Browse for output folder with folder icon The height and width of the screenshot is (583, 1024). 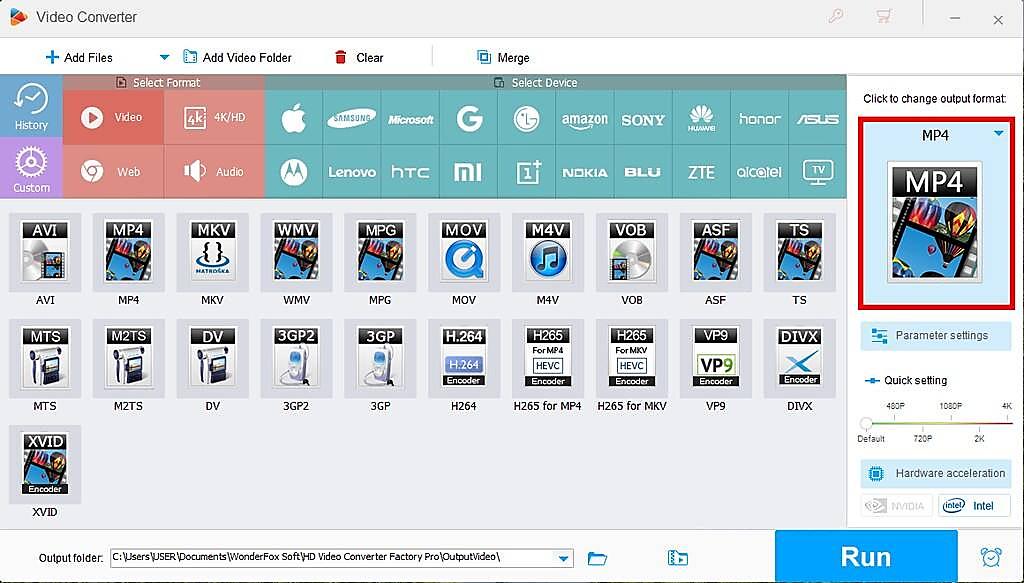[597, 558]
